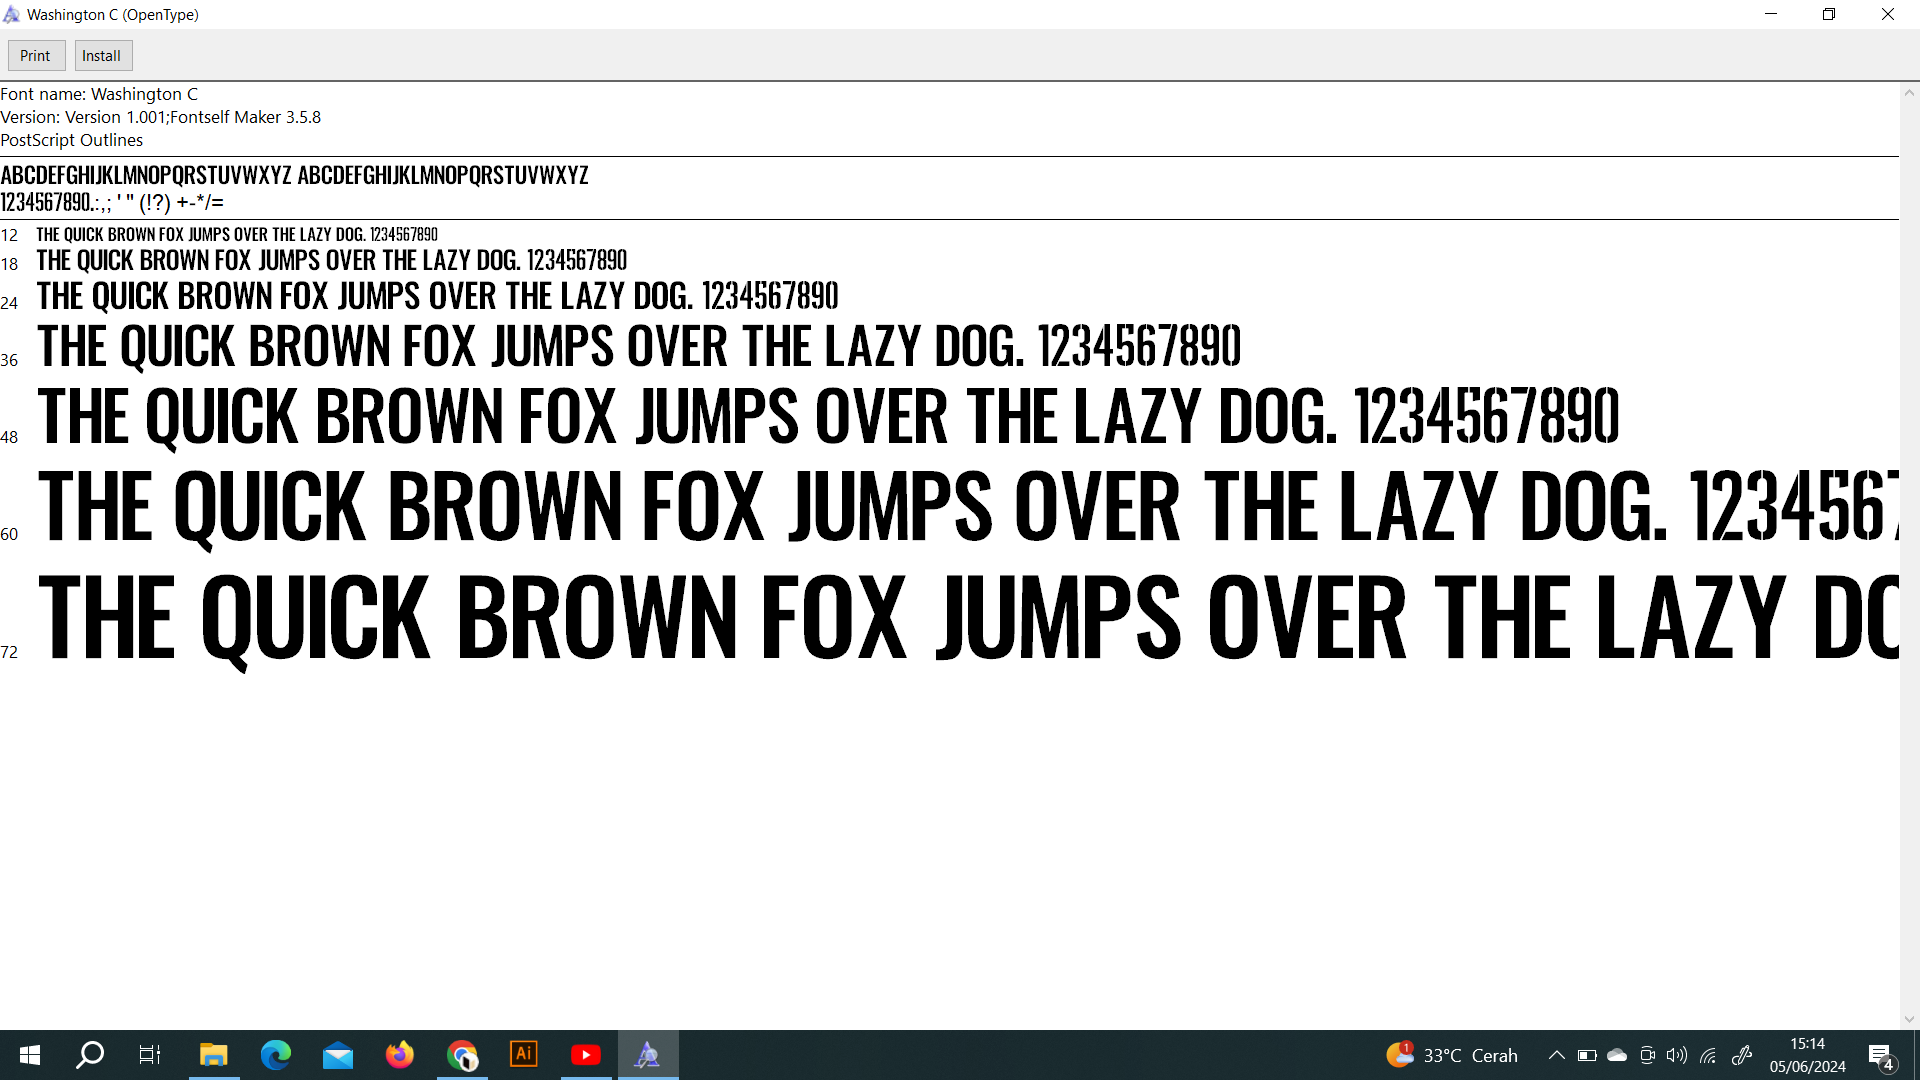Screen dimensions: 1920x1080
Task: Click the Print button
Action: (x=35, y=56)
